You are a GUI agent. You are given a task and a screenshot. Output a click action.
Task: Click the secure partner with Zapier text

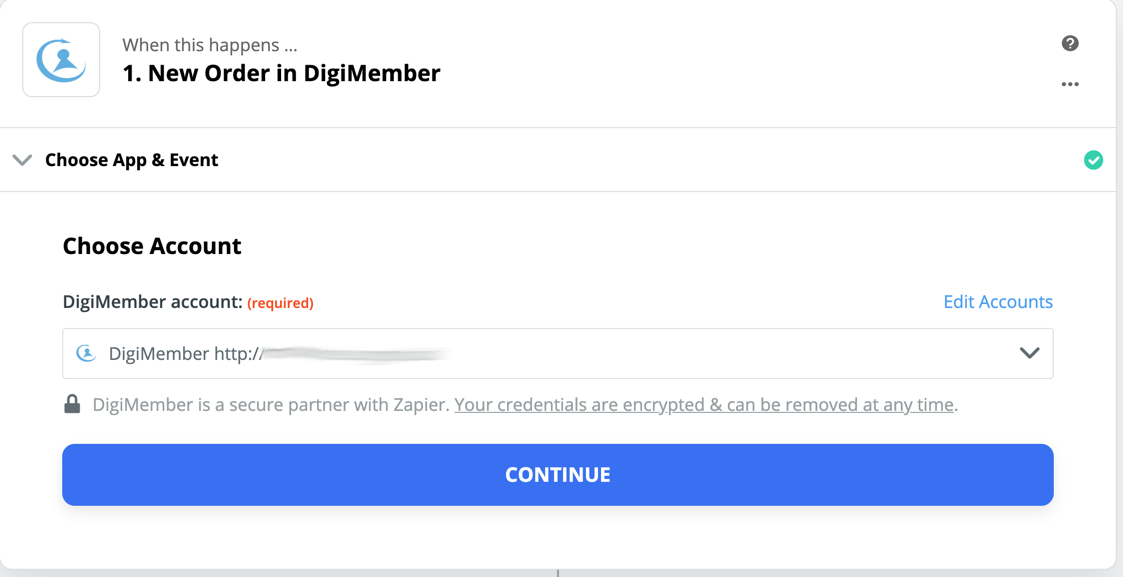pyautogui.click(x=270, y=405)
